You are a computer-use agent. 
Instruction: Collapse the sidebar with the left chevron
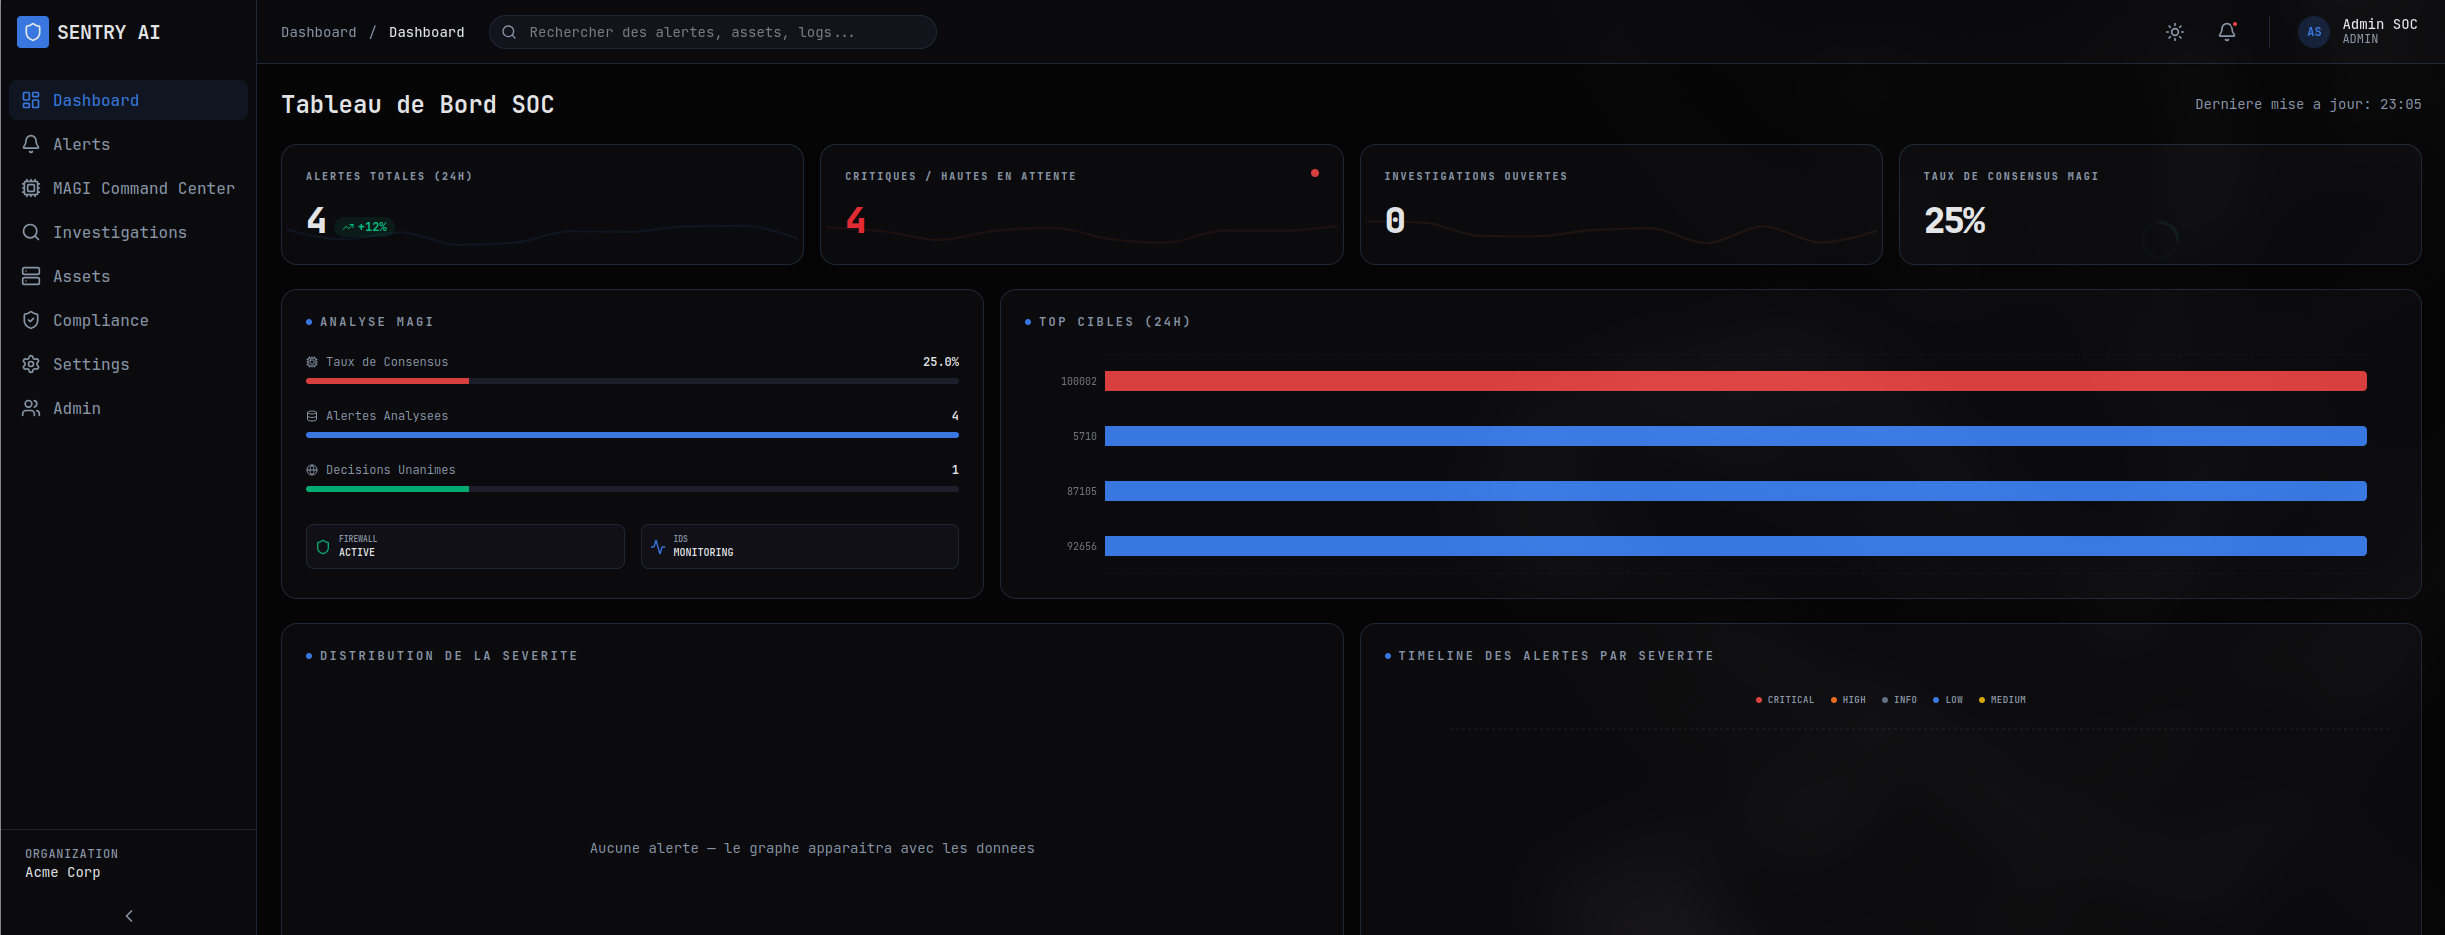128,915
